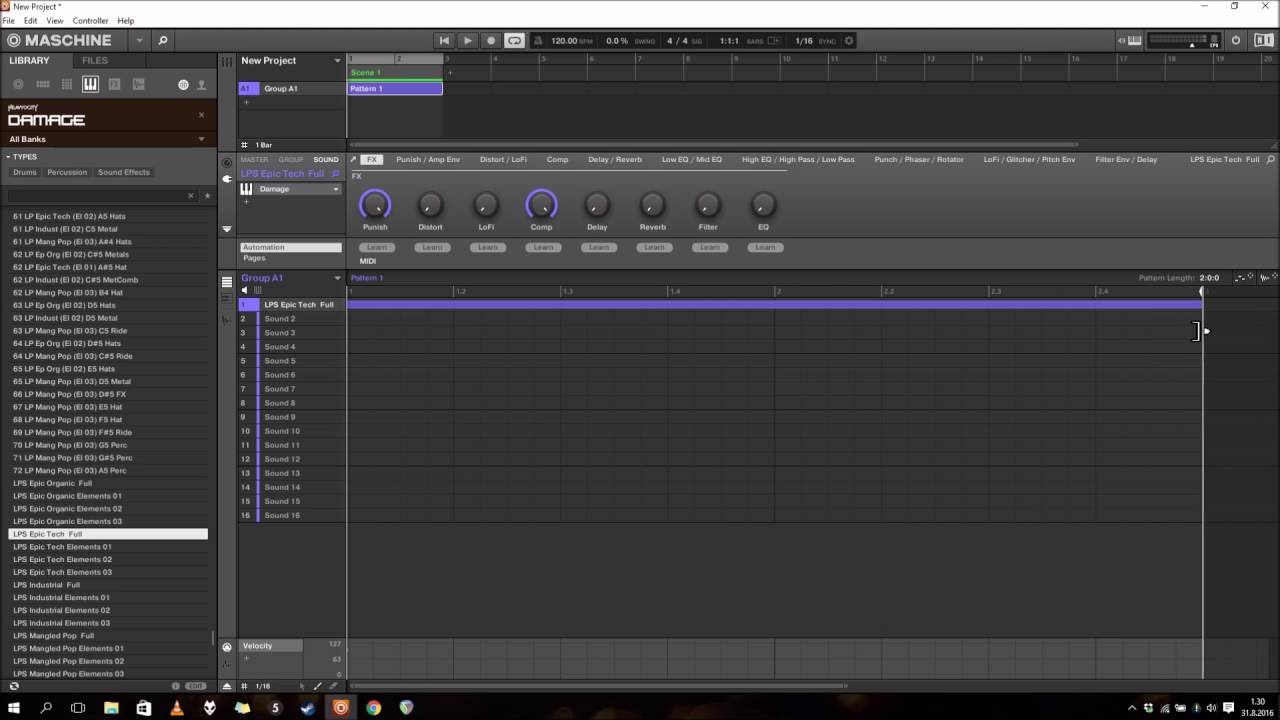This screenshot has height=720, width=1280.
Task: Filter by the Drums type tag
Action: click(x=25, y=172)
